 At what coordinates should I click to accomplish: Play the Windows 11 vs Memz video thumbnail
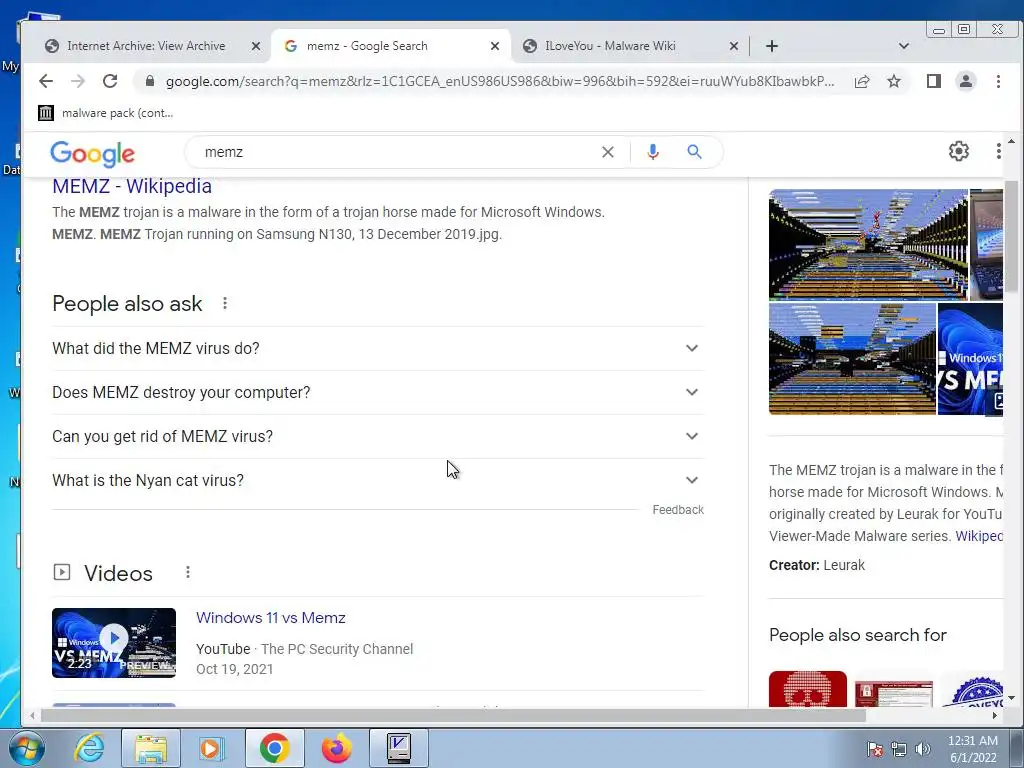tap(114, 643)
